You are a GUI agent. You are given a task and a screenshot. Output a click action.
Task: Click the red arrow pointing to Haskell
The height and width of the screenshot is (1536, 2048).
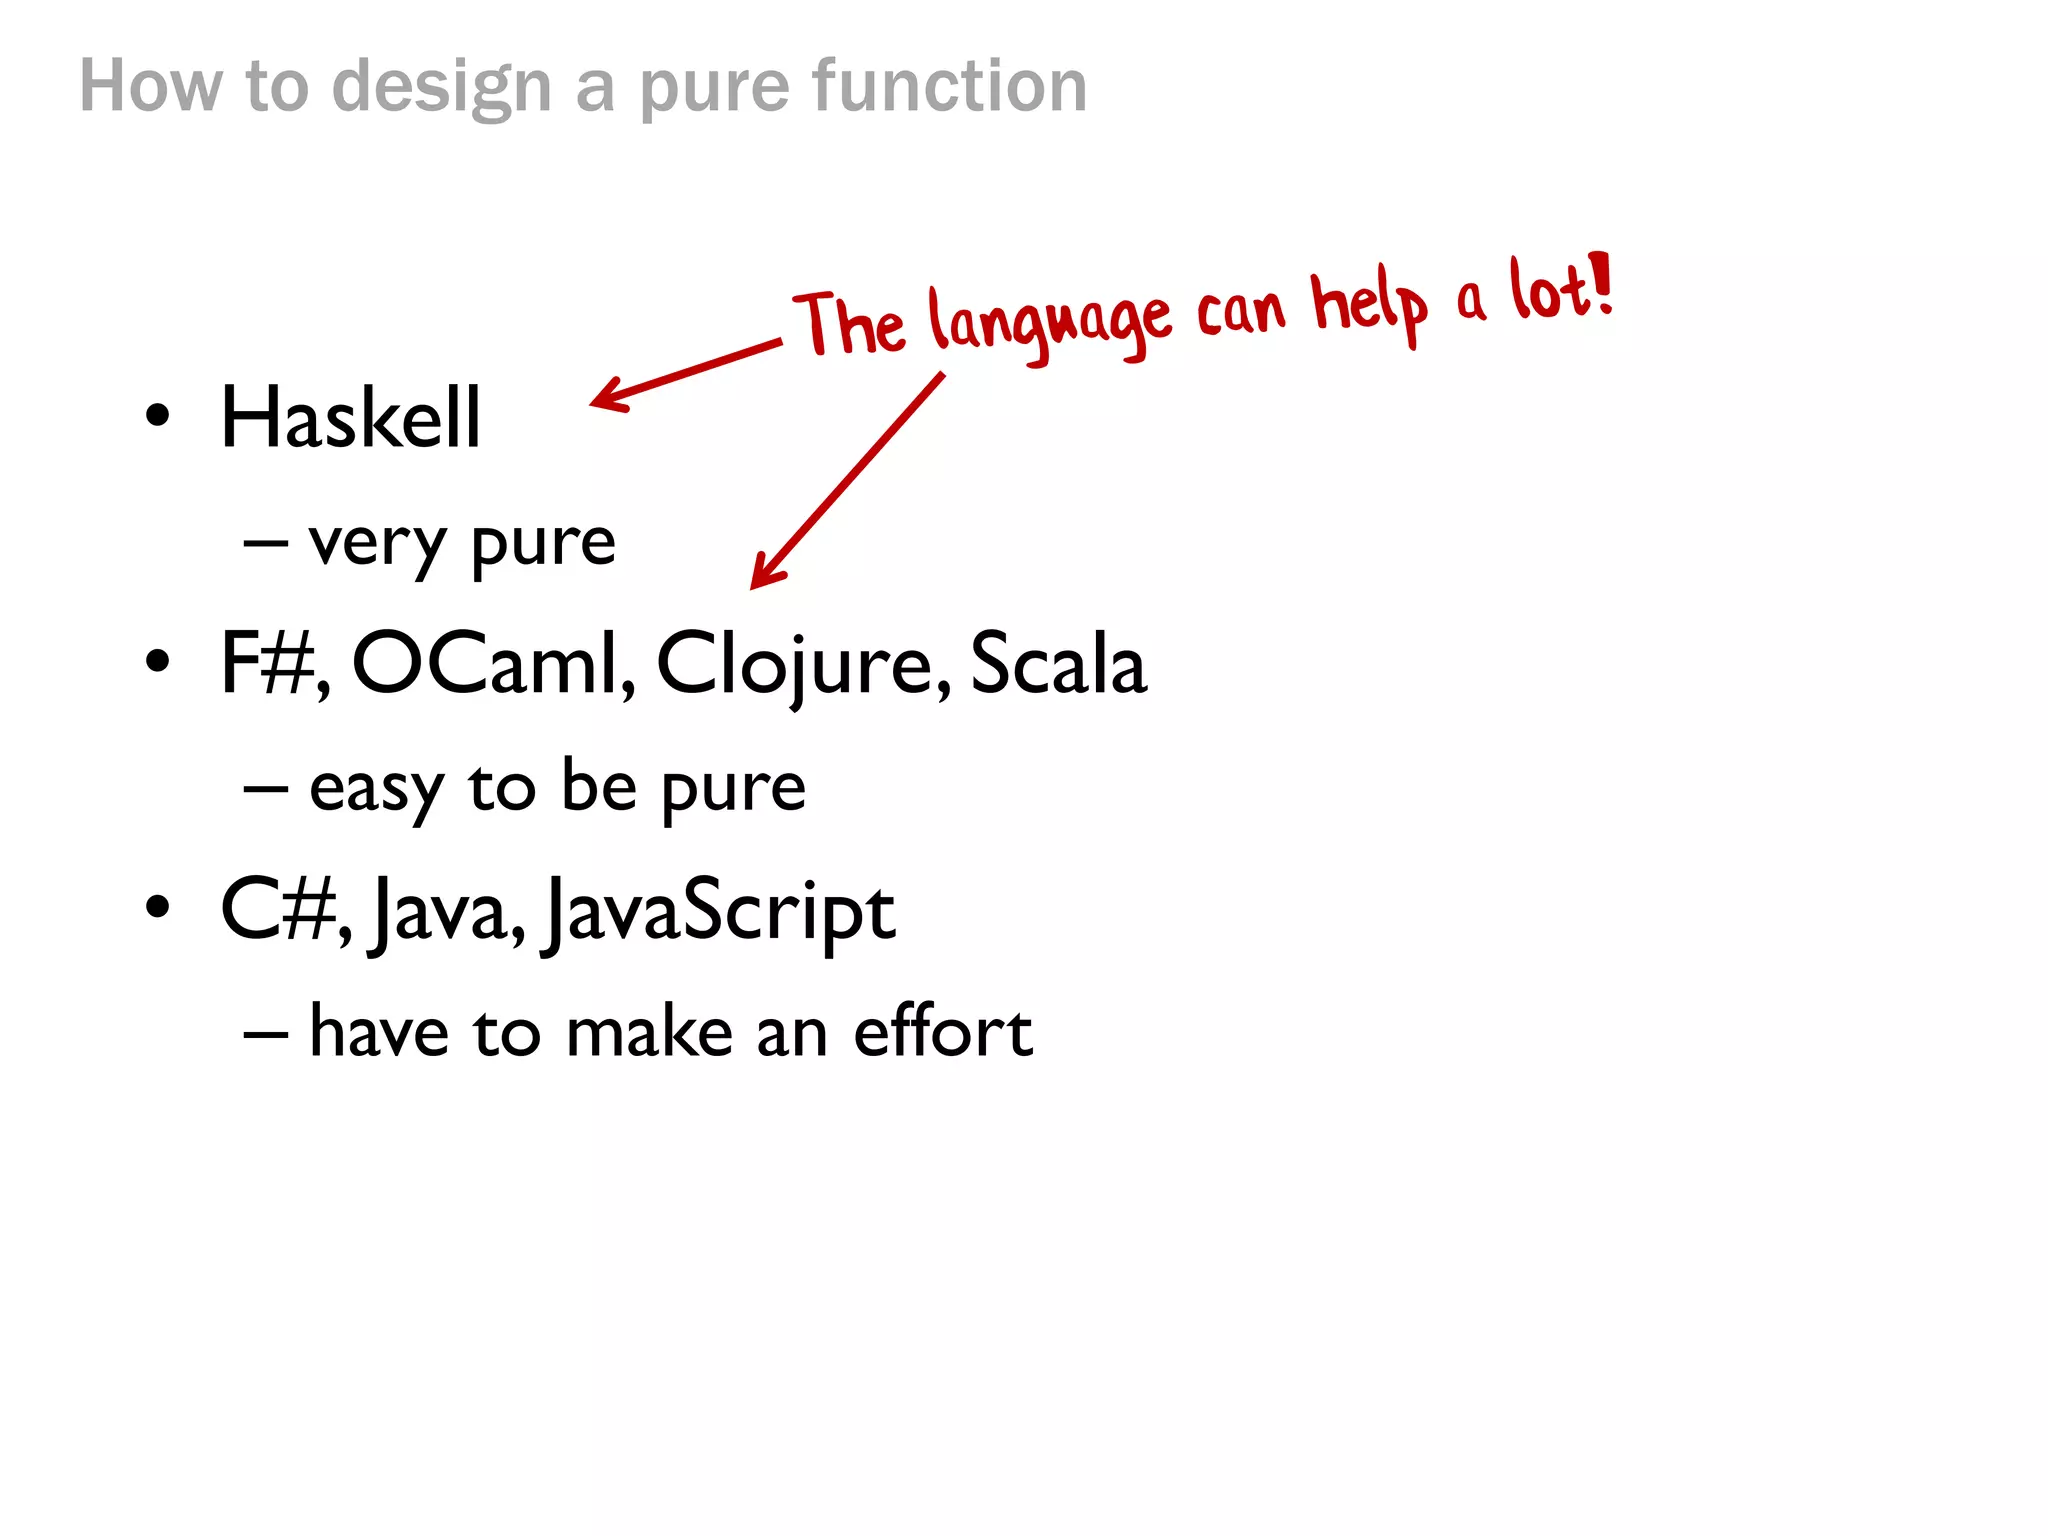coord(685,374)
